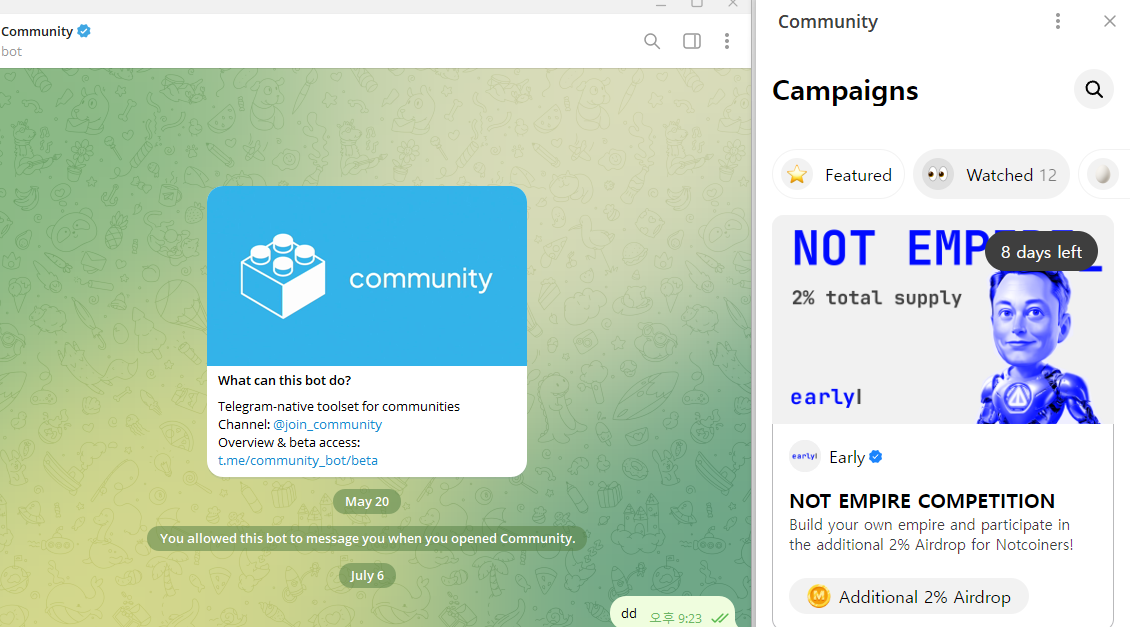
Task: Click the 'bot' status label under Community
Action: [12, 52]
